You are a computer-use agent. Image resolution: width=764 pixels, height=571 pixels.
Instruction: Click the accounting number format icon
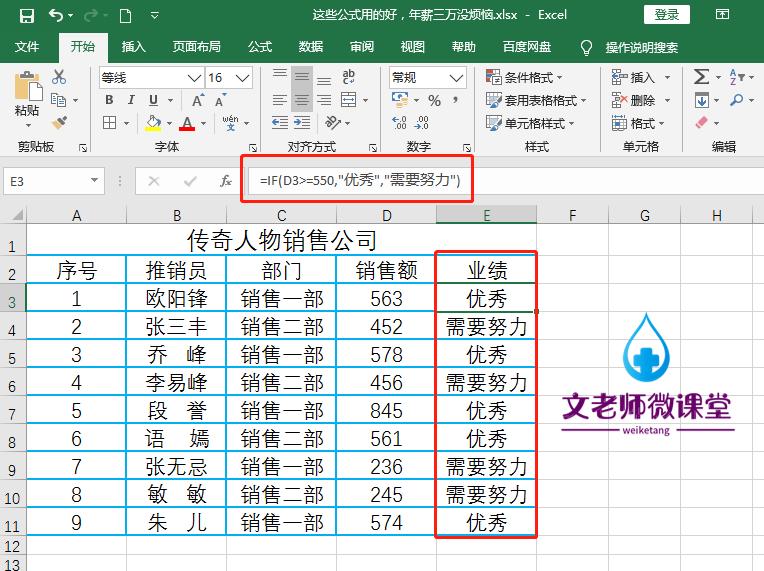(400, 100)
